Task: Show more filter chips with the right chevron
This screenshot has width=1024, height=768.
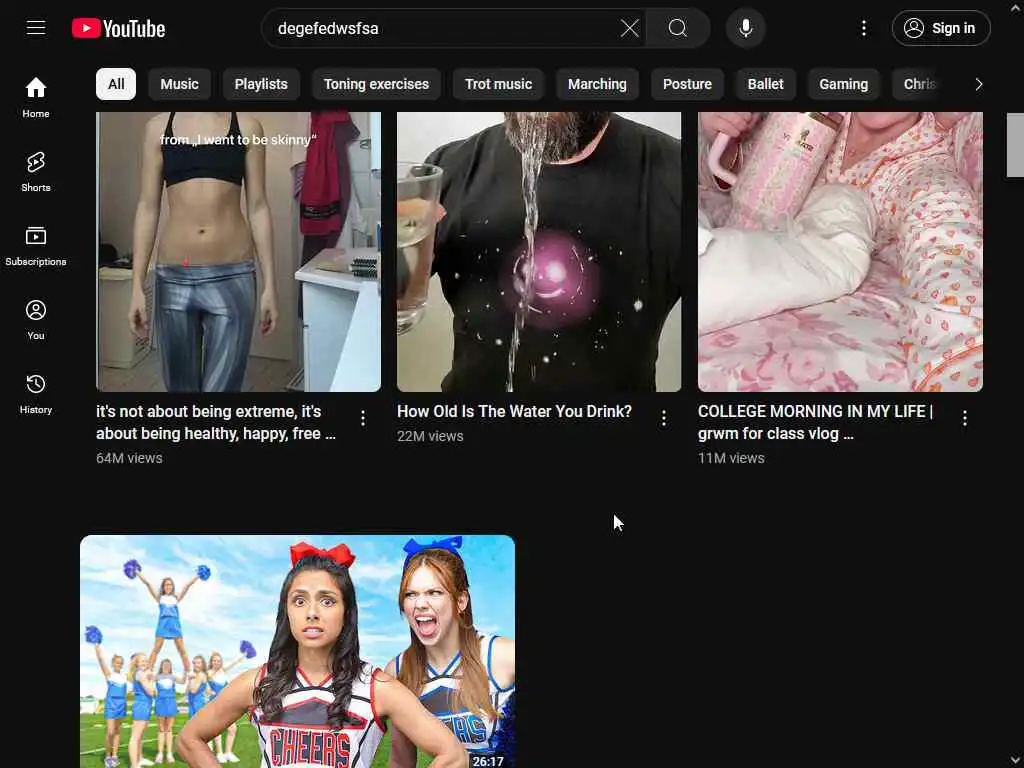Action: point(978,84)
